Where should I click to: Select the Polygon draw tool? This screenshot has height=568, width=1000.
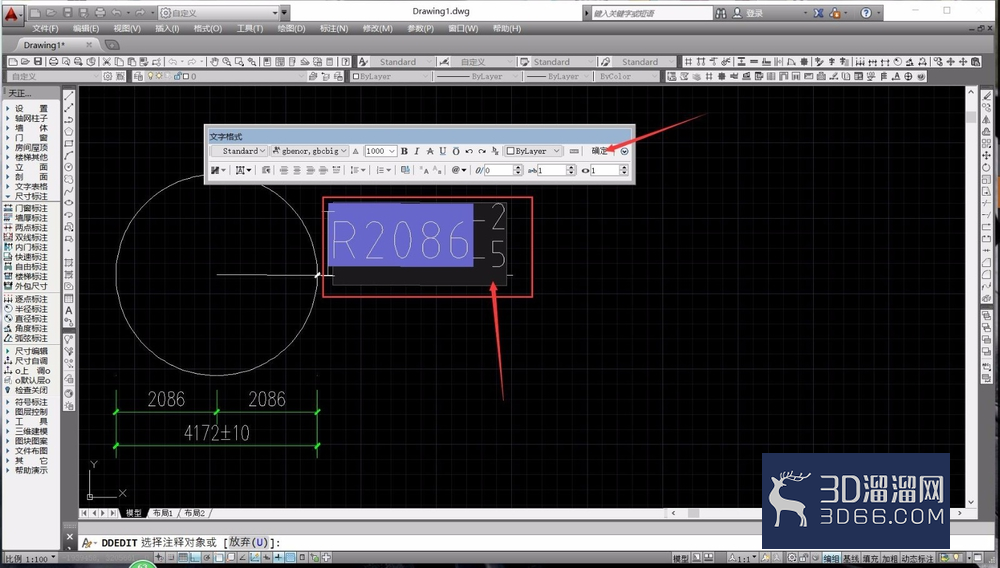[x=69, y=131]
